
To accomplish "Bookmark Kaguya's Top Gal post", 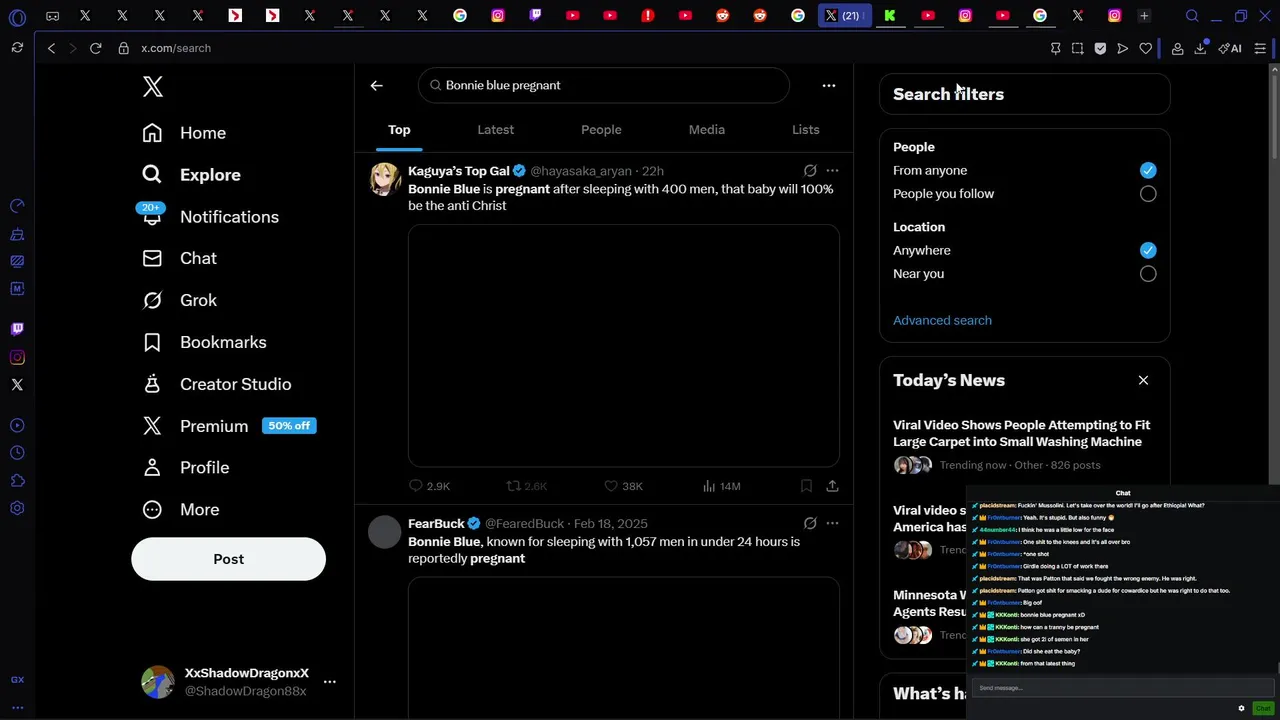I will click(x=806, y=486).
